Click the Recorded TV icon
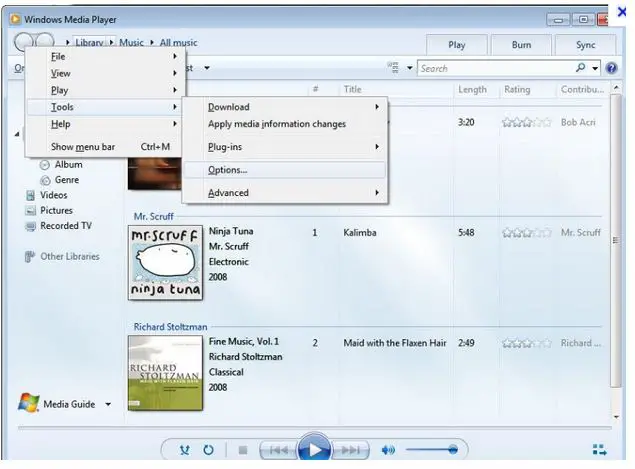 (x=30, y=226)
